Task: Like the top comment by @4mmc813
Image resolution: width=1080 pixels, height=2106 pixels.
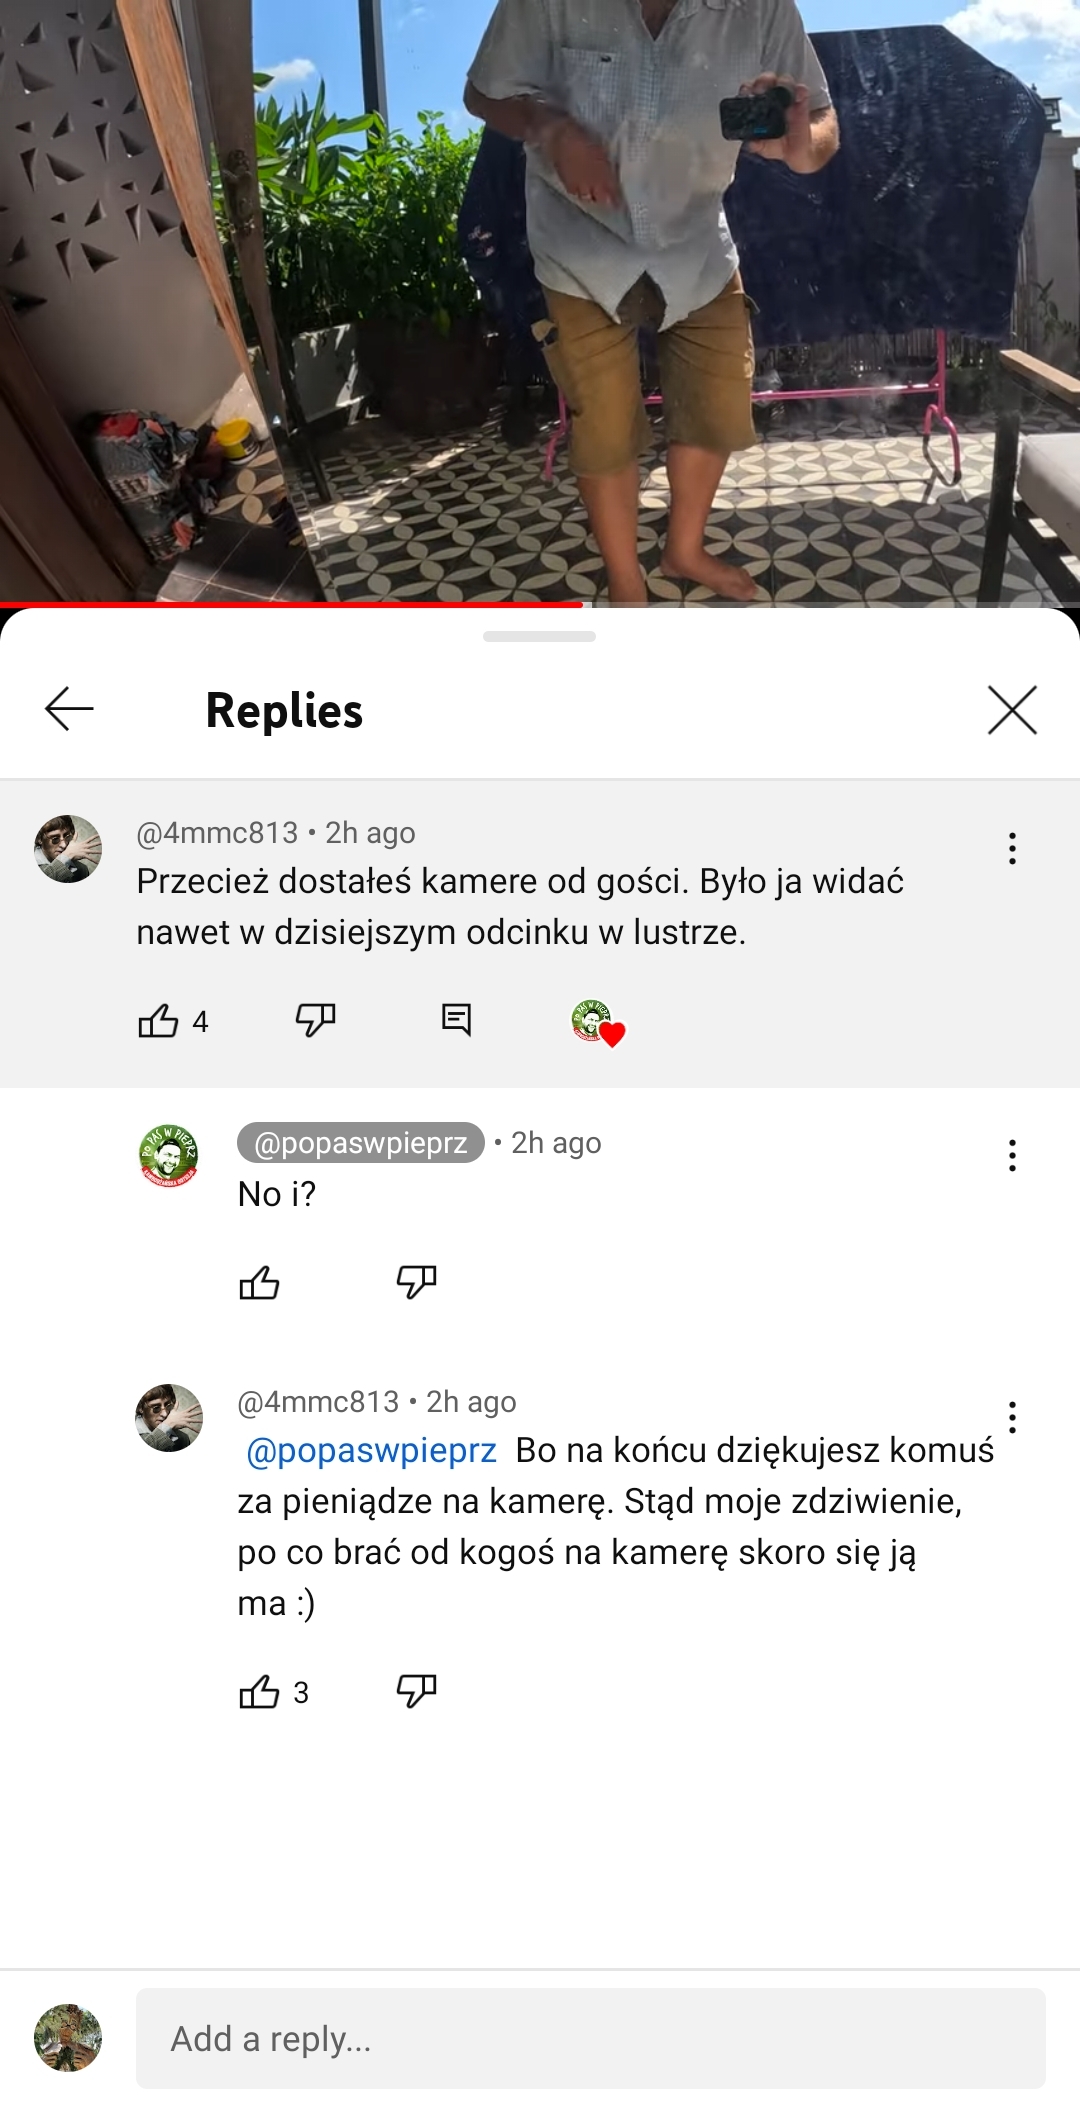Action: [158, 1021]
